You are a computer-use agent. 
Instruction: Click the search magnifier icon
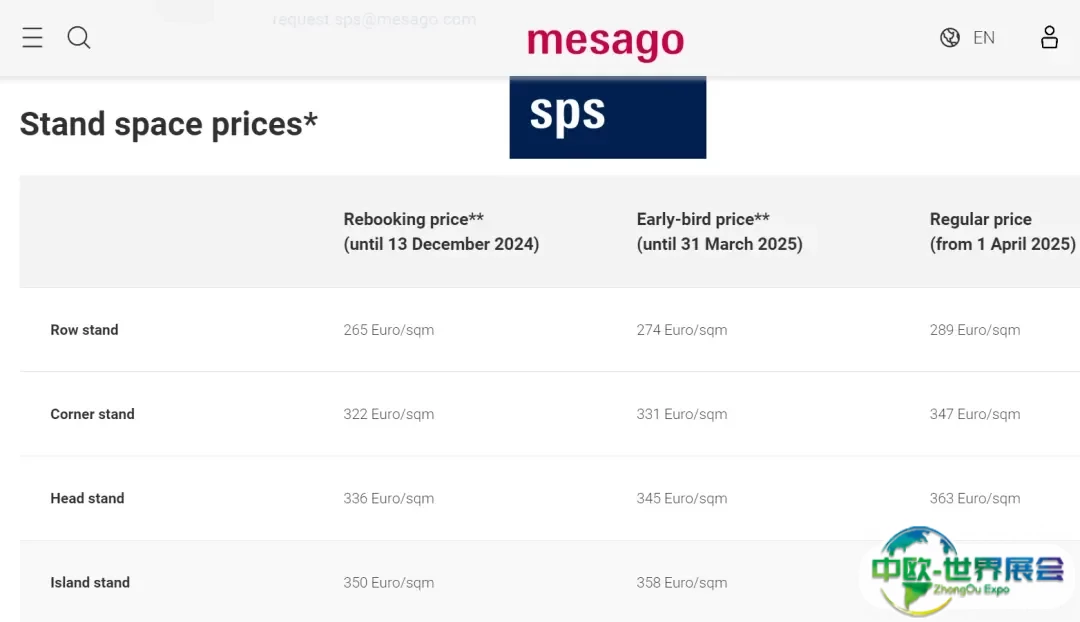click(79, 38)
